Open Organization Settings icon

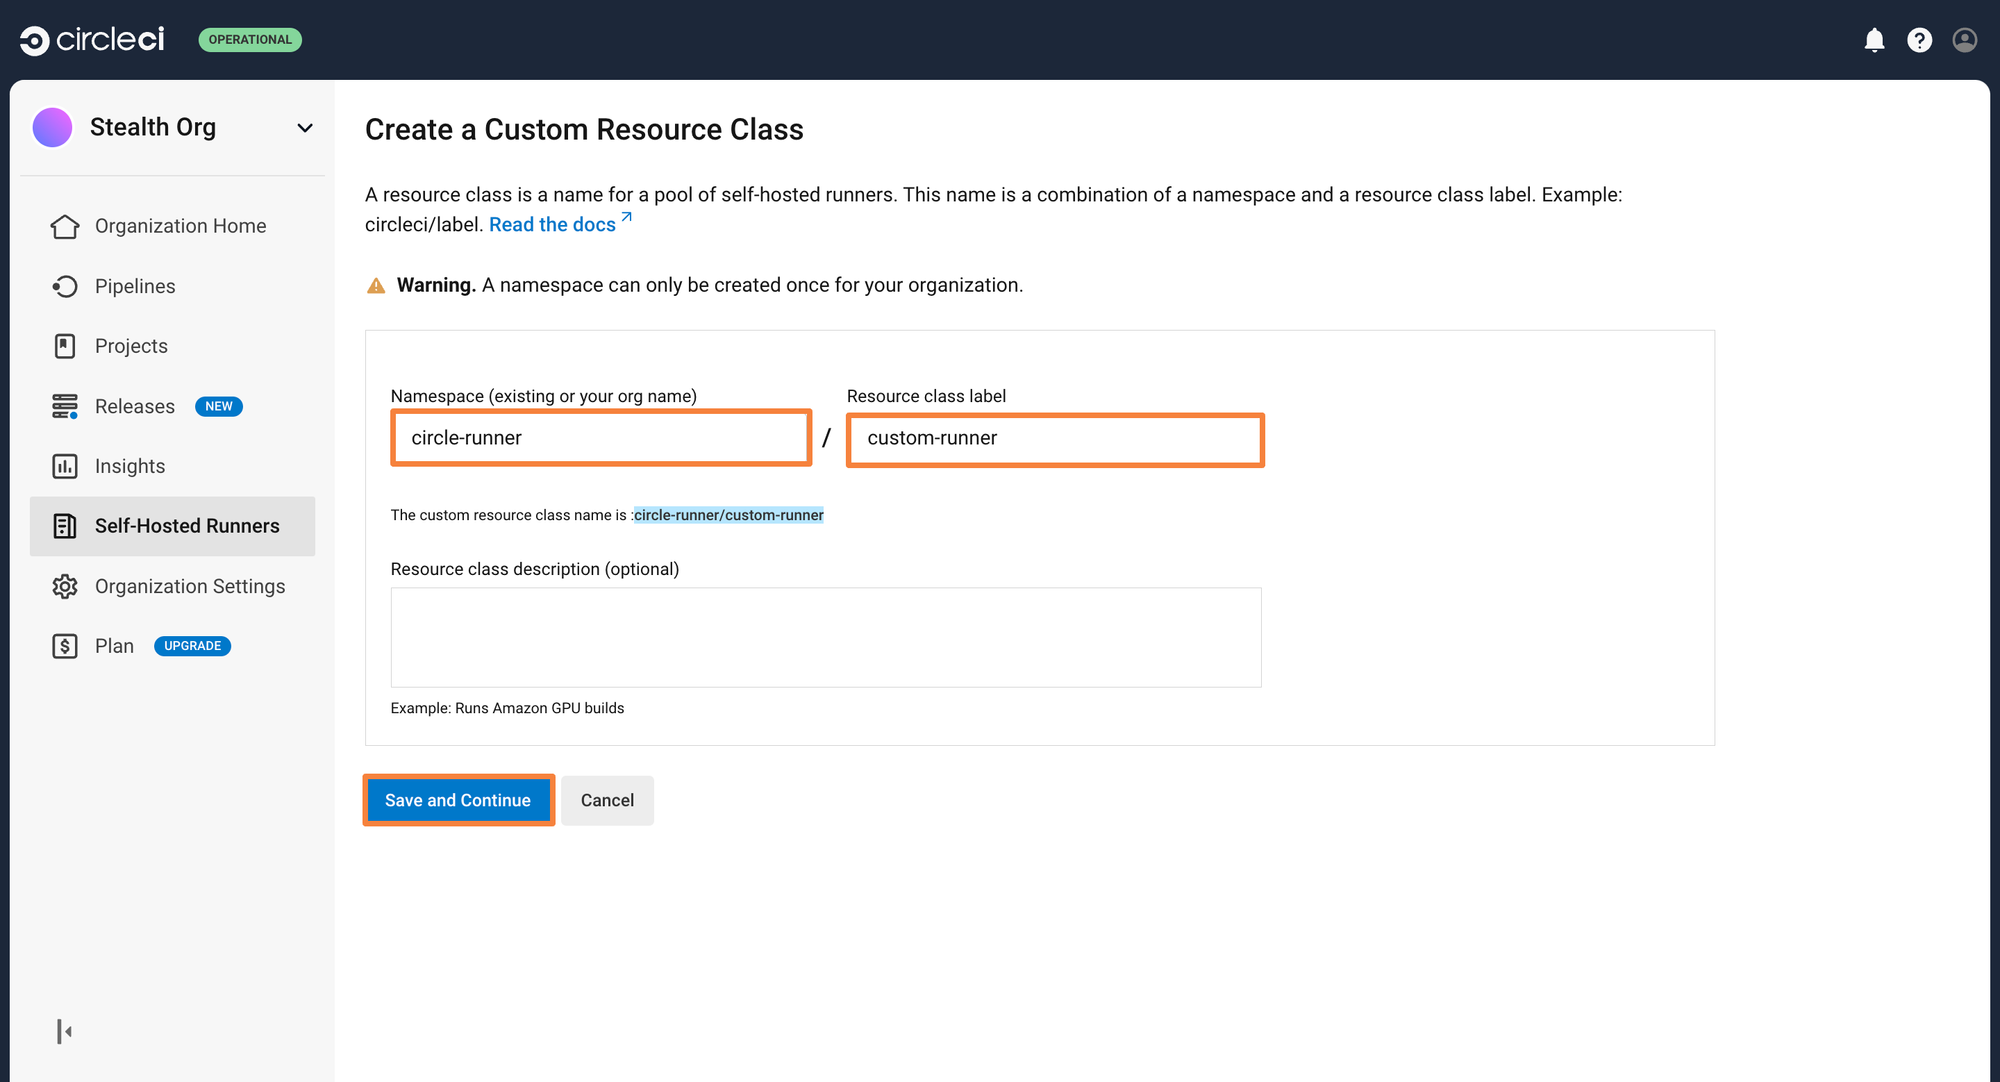tap(63, 585)
